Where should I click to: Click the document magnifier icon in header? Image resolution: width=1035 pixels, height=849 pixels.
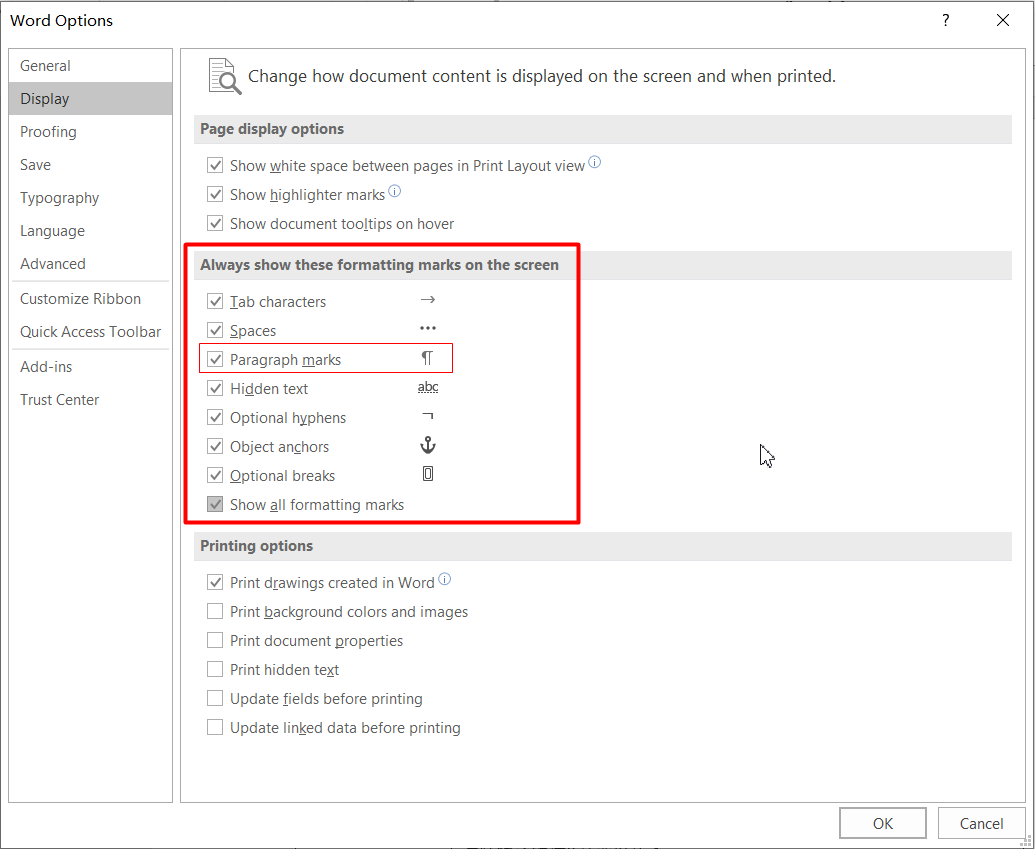224,76
